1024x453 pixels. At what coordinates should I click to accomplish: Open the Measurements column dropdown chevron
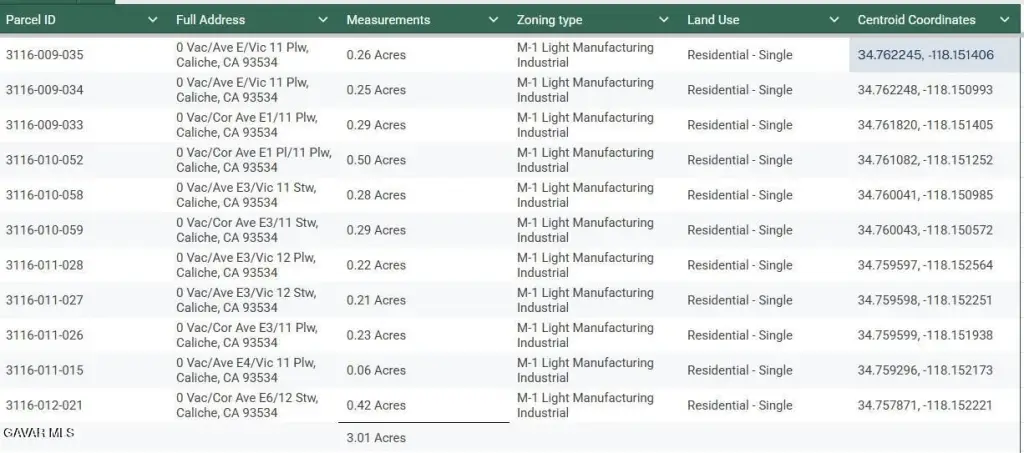point(493,20)
